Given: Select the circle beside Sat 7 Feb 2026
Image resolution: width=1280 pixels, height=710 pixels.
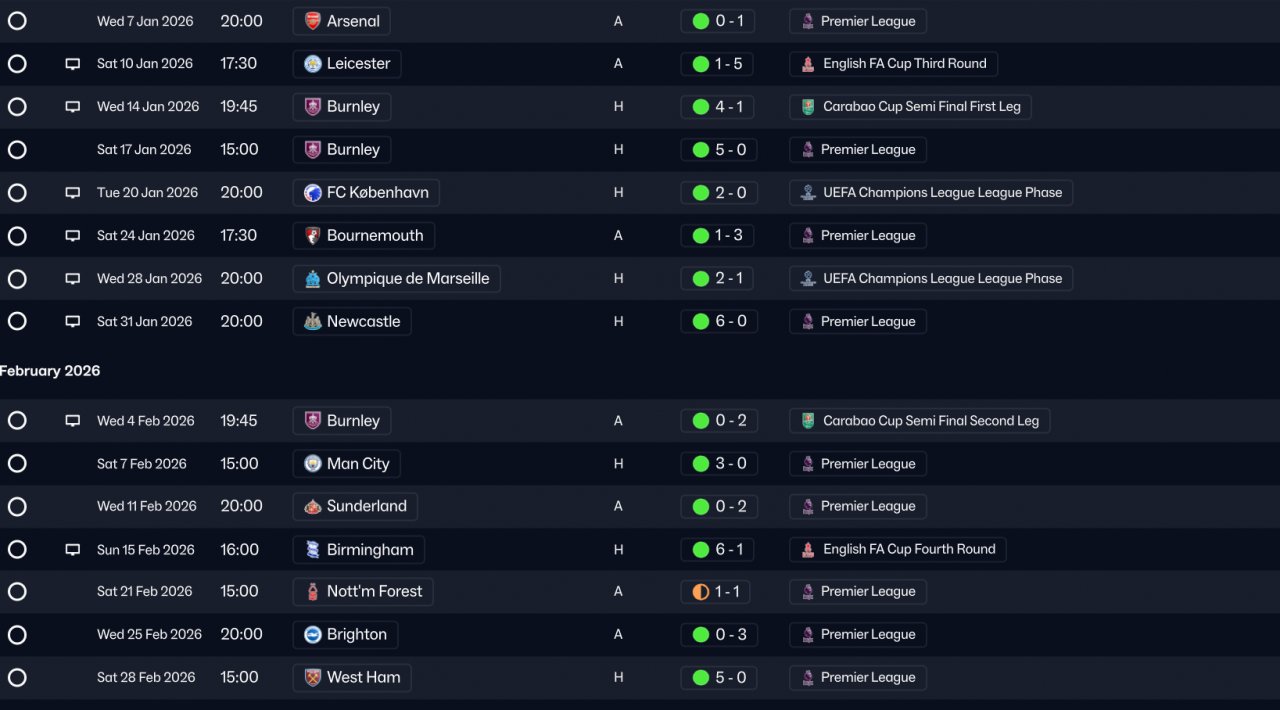Looking at the screenshot, I should click(17, 464).
